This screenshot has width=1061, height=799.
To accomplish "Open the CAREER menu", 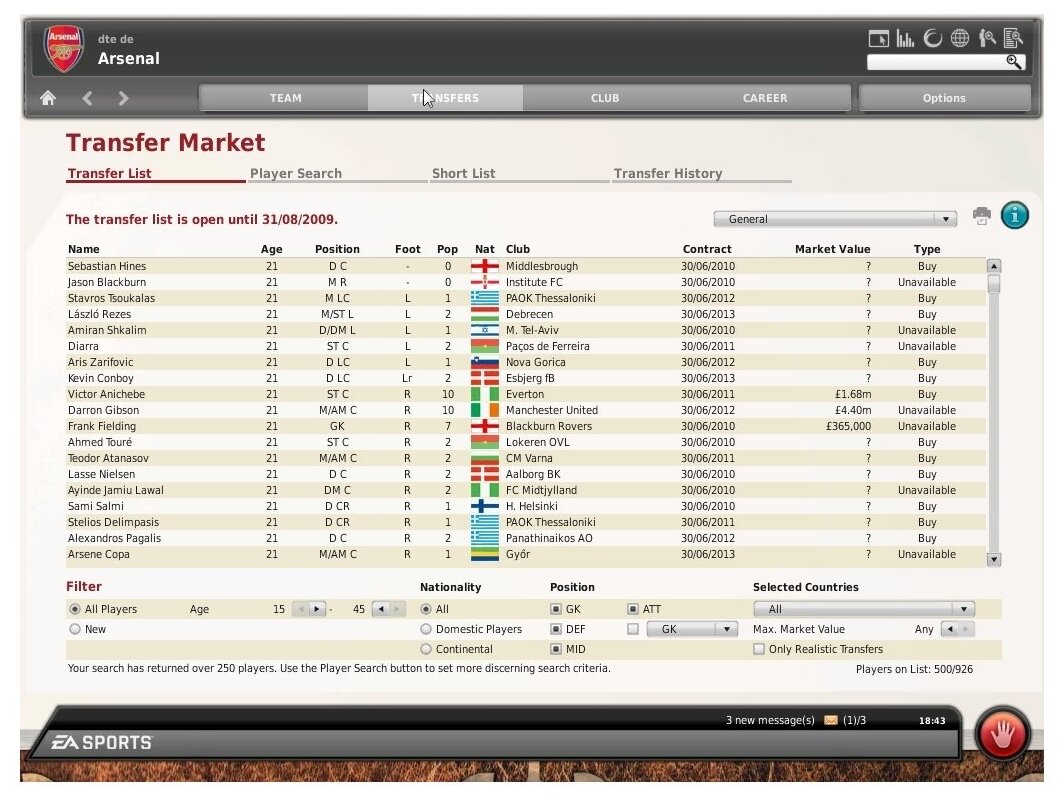I will click(x=765, y=98).
